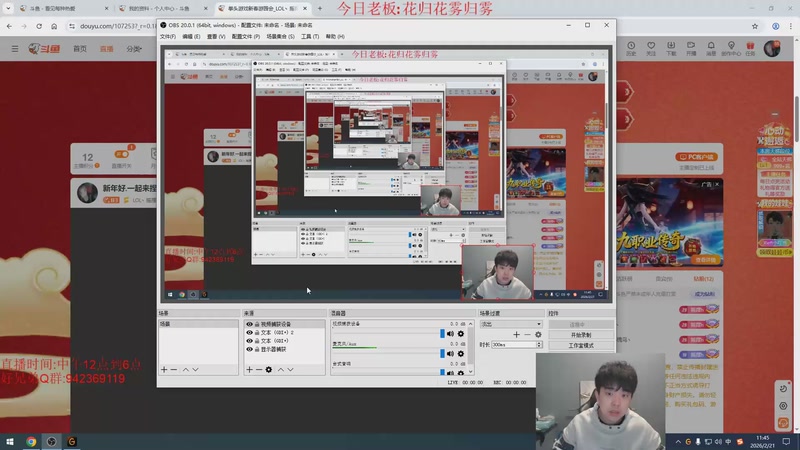Open OBS 帮助(H) menu
The height and width of the screenshot is (450, 800).
click(x=335, y=37)
